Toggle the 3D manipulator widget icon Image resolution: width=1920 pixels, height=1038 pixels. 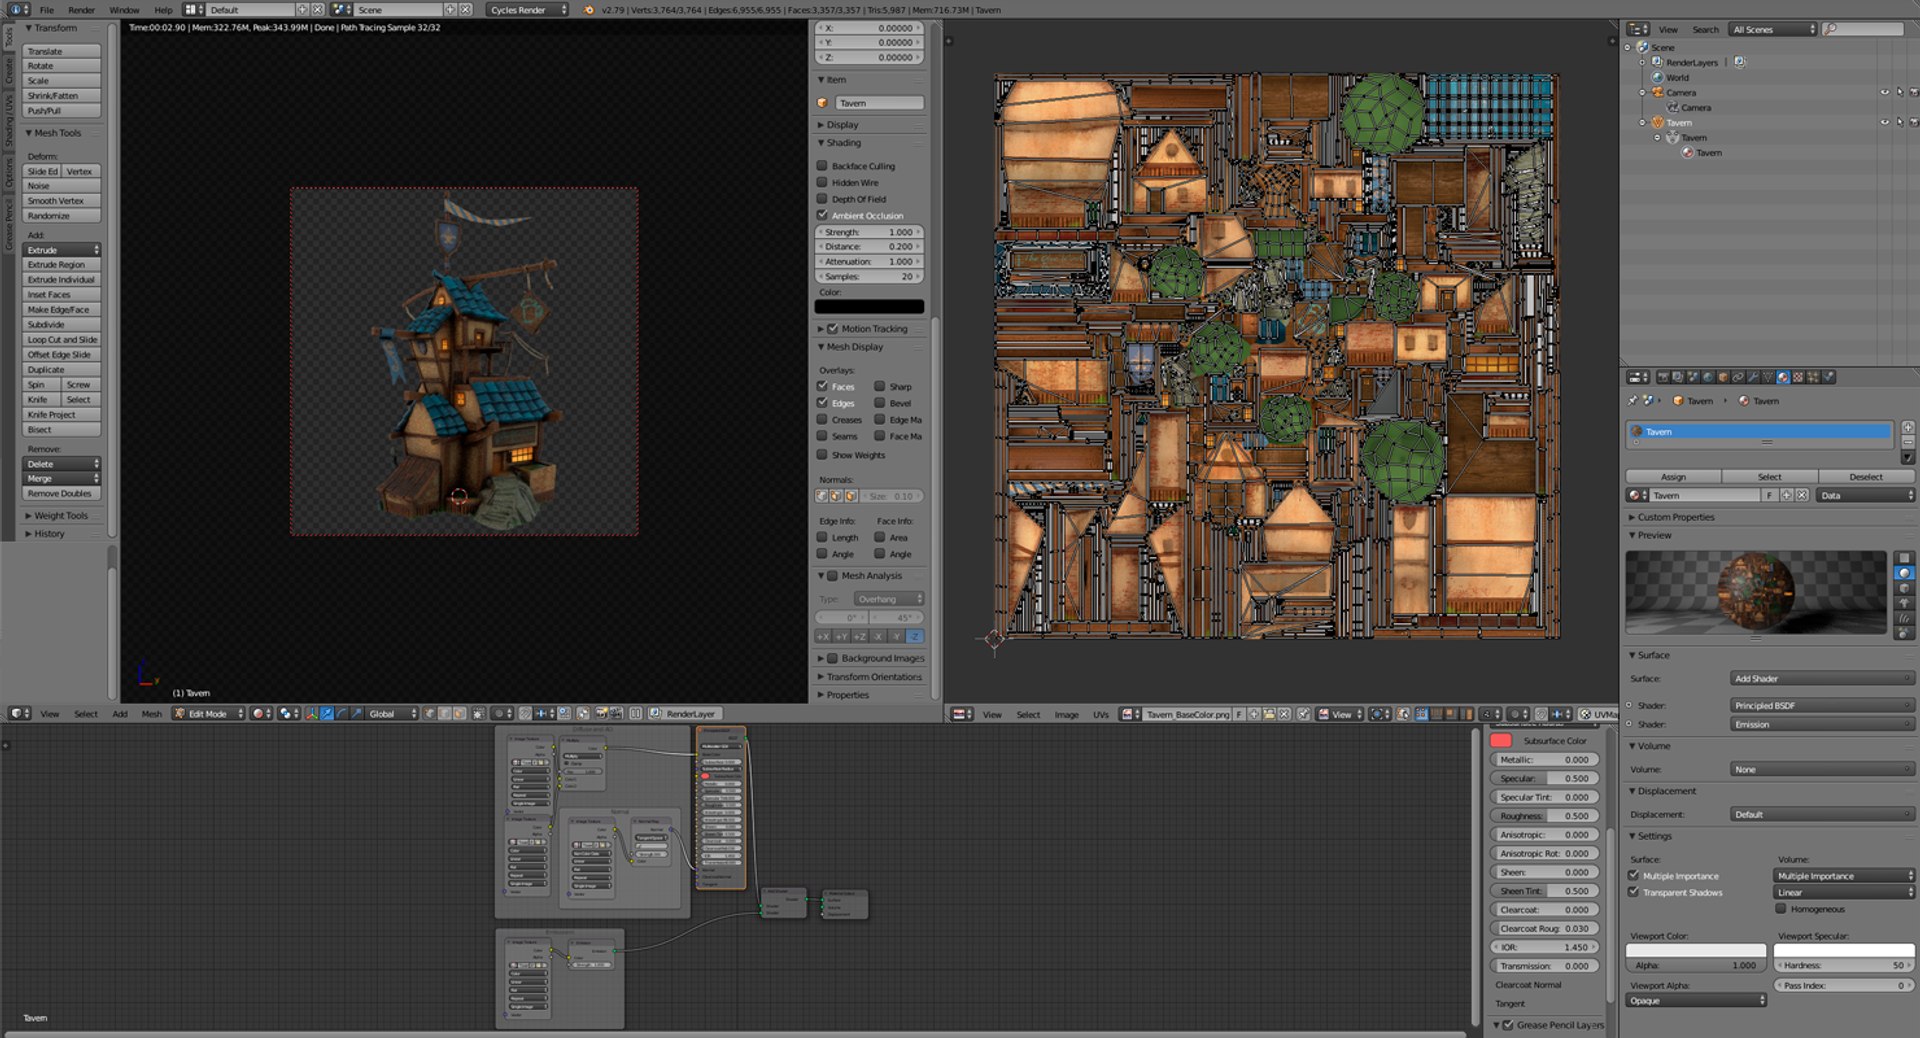(x=312, y=713)
